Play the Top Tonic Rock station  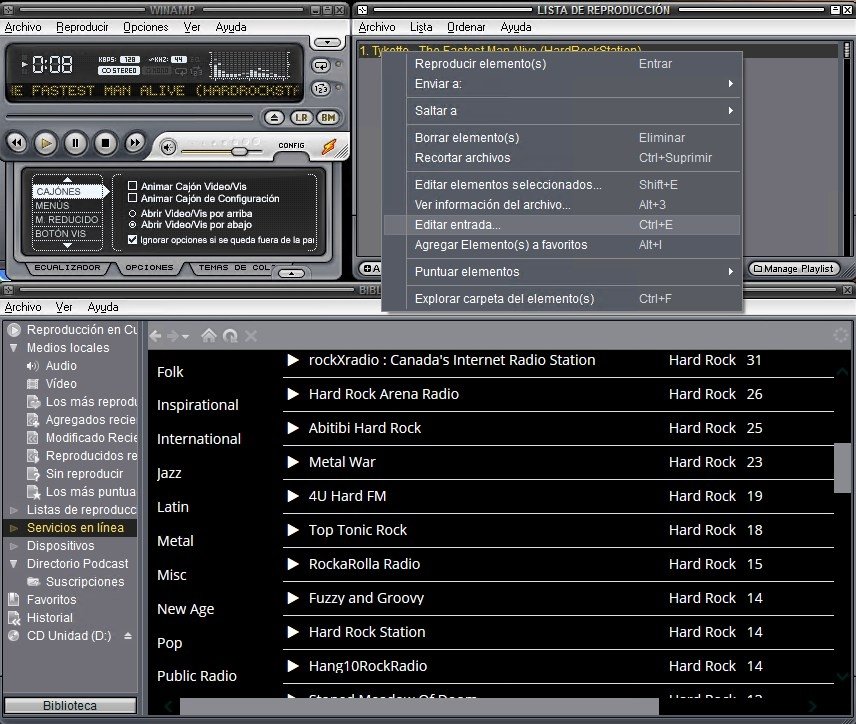[293, 530]
